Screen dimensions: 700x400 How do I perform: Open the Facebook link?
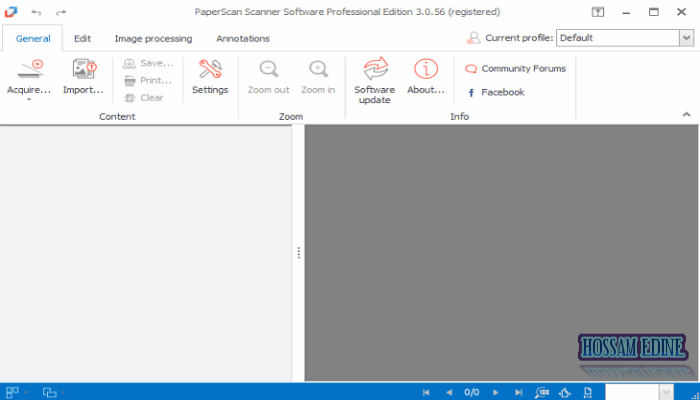(496, 92)
